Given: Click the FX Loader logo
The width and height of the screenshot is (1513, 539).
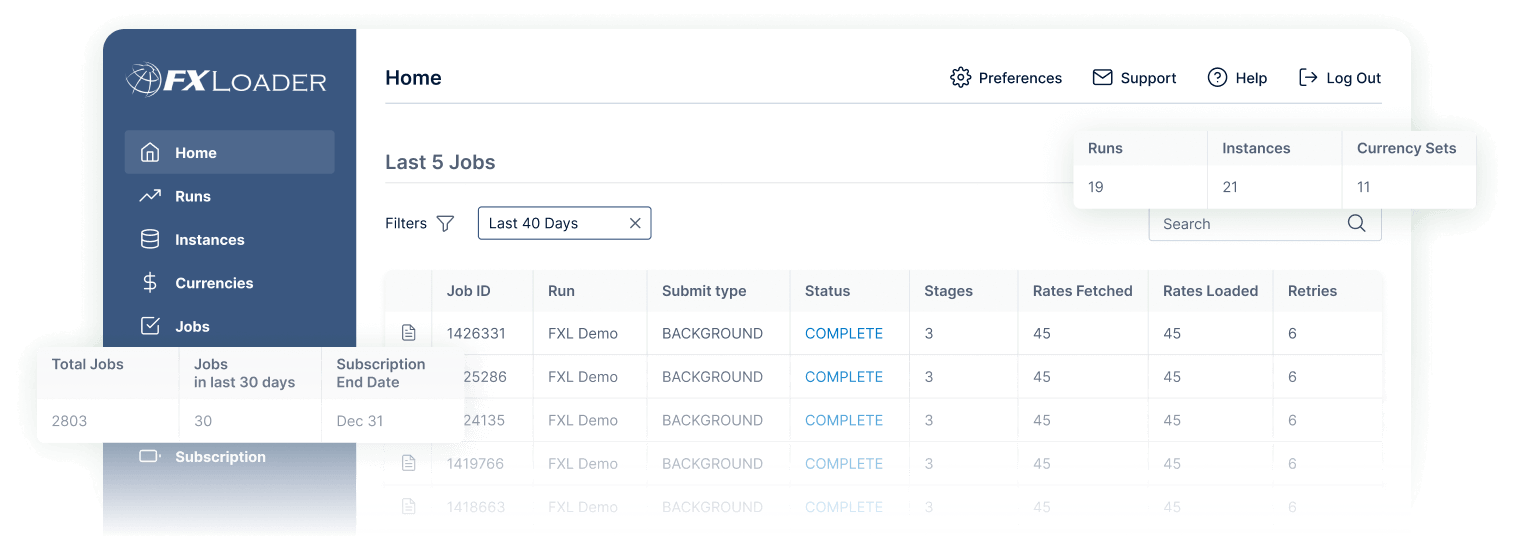Looking at the screenshot, I should pyautogui.click(x=227, y=80).
